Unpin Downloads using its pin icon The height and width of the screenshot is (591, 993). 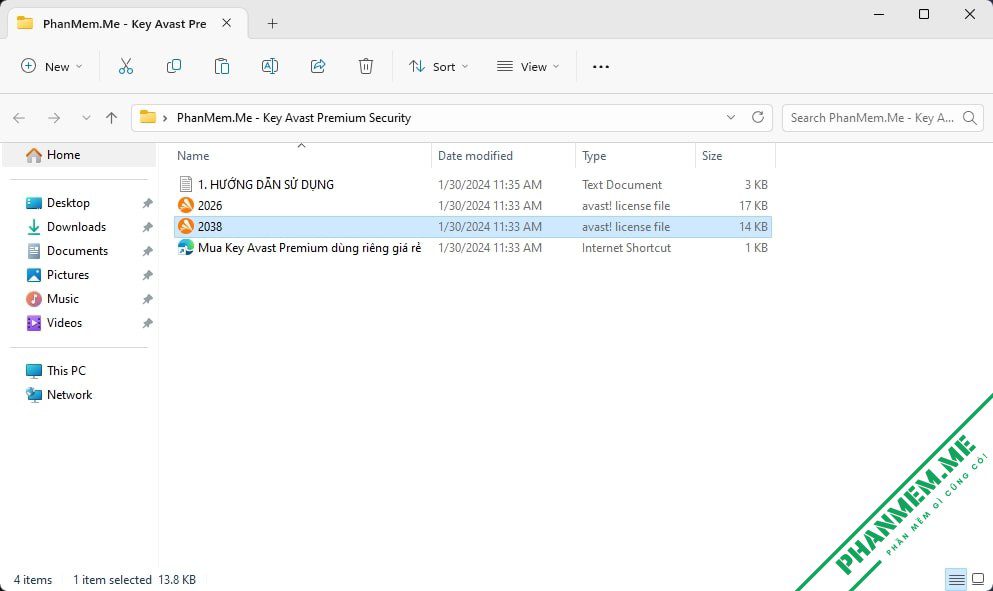147,227
